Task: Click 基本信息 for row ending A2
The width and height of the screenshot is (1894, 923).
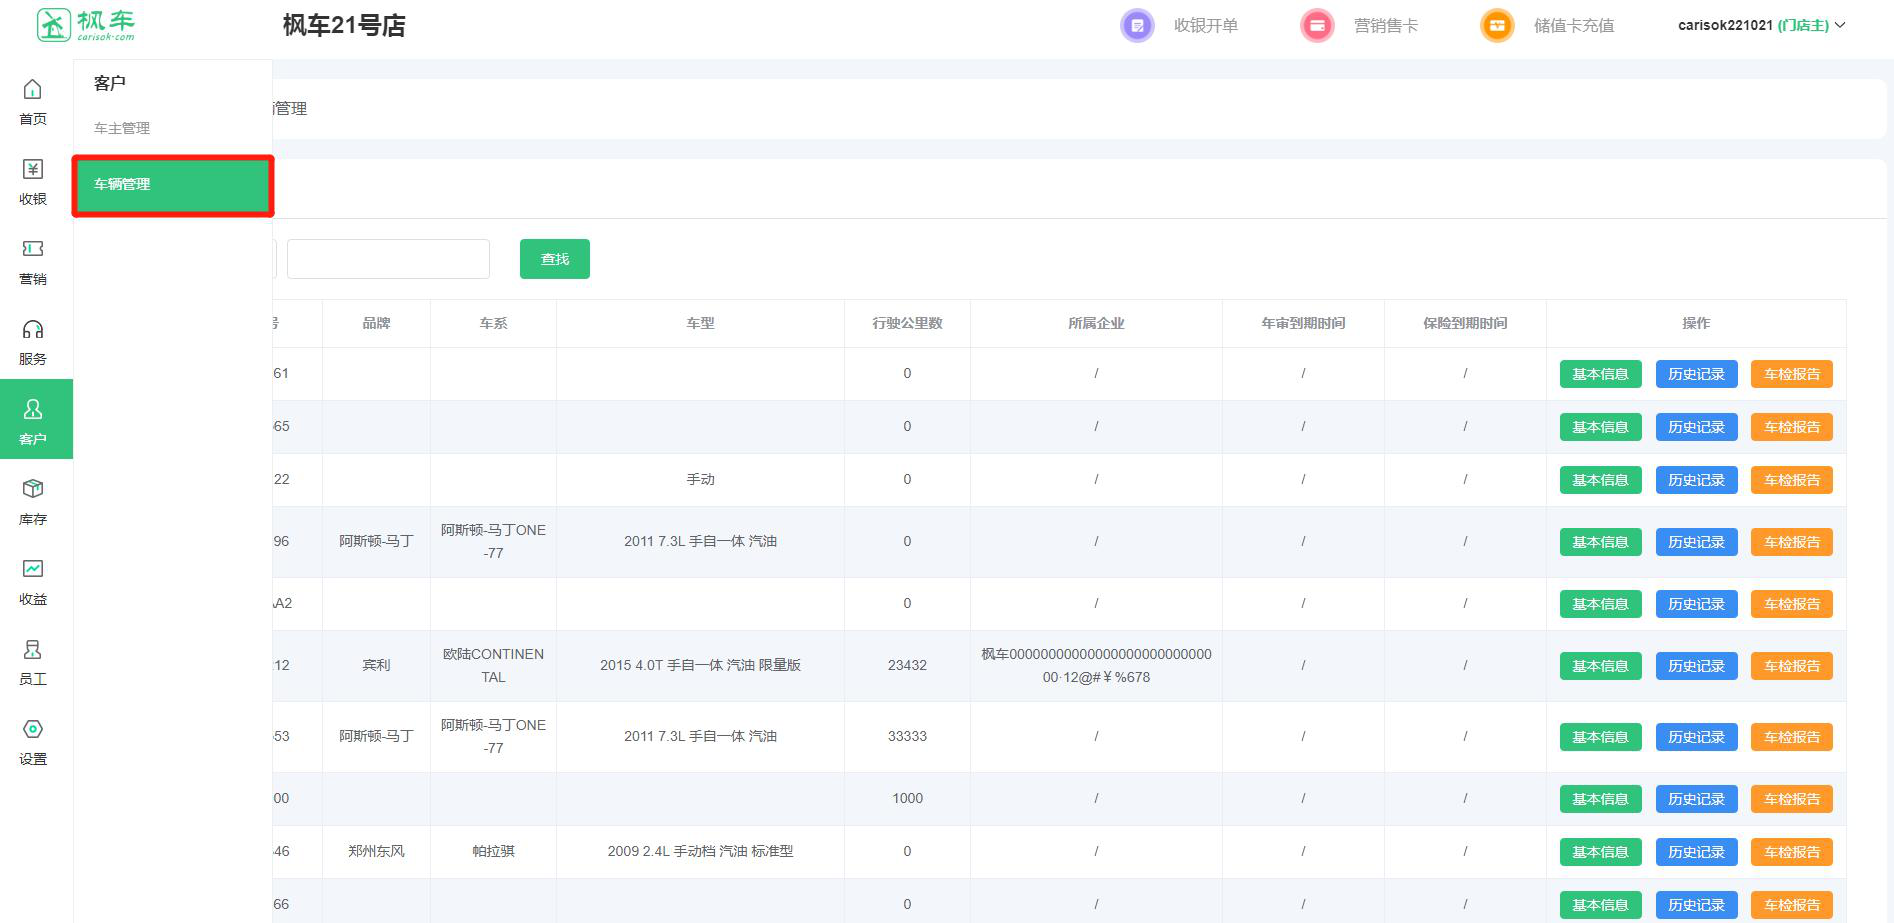Action: [x=1600, y=604]
